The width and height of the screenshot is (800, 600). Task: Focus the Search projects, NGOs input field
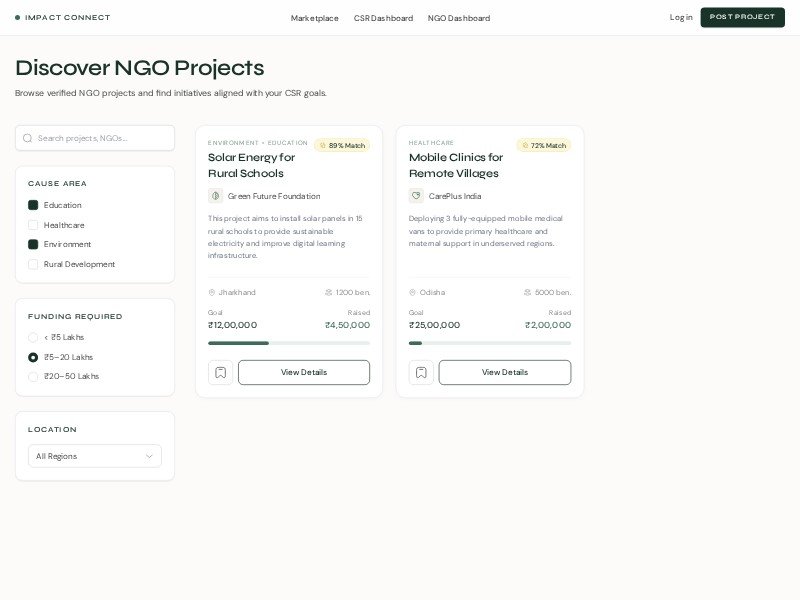pos(102,138)
